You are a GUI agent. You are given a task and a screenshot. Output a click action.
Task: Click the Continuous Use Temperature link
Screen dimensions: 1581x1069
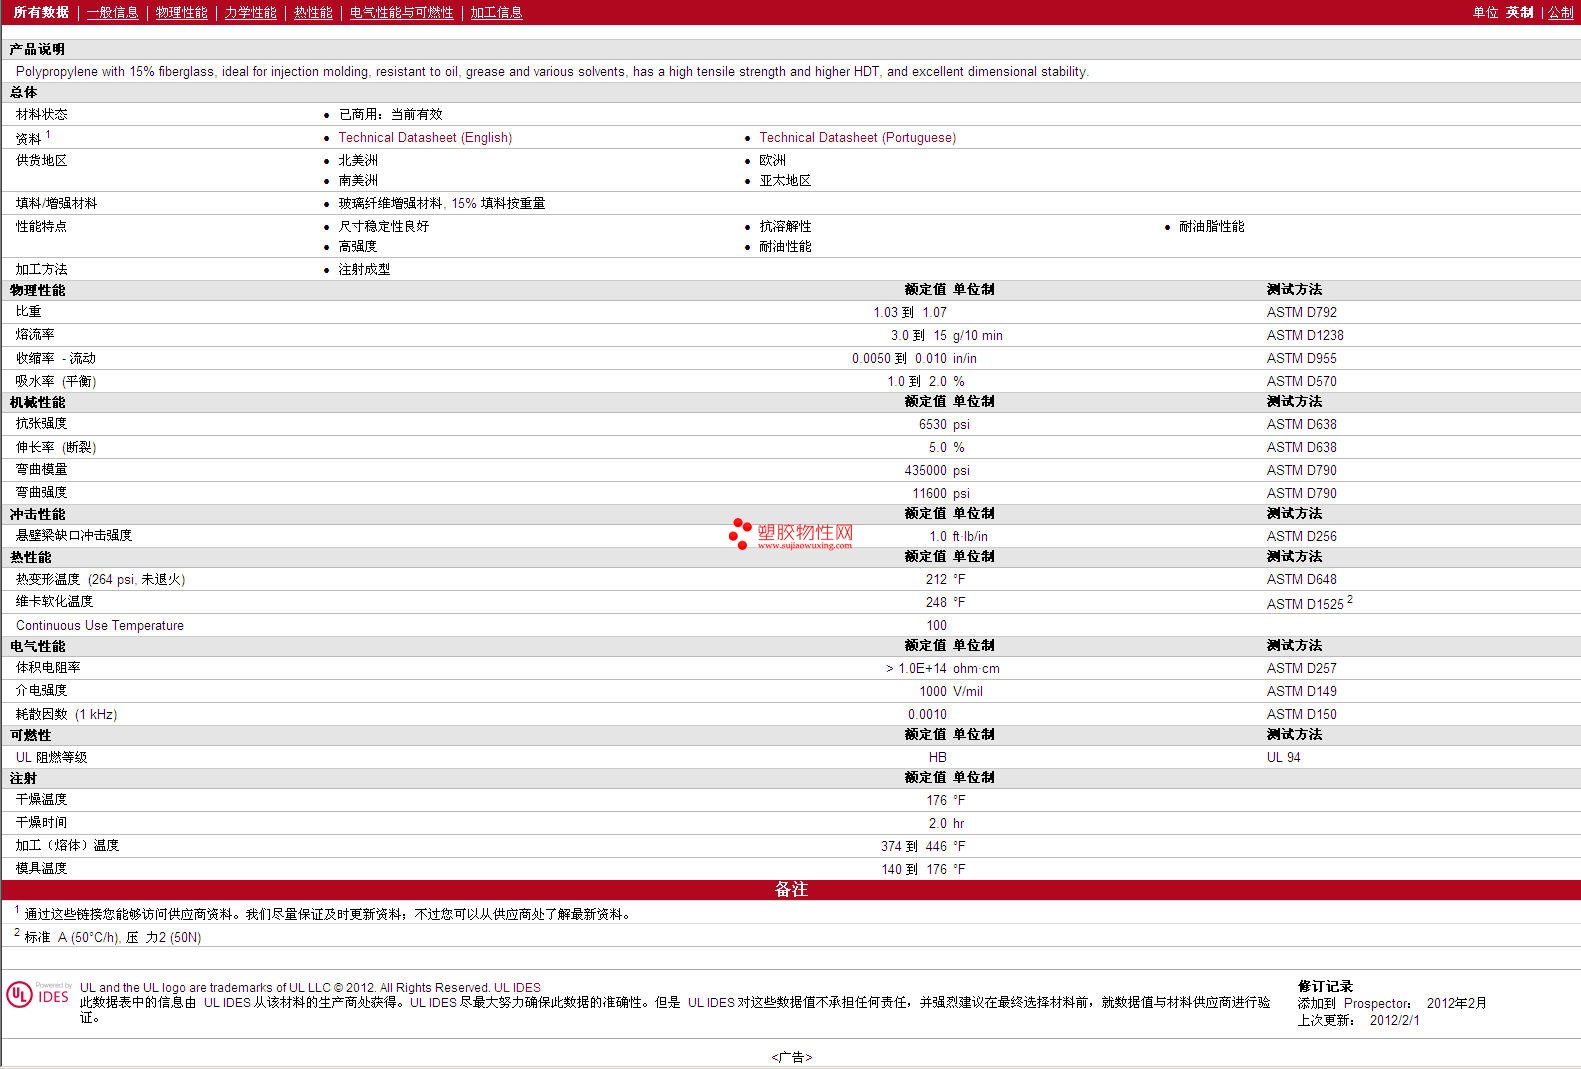pyautogui.click(x=100, y=626)
